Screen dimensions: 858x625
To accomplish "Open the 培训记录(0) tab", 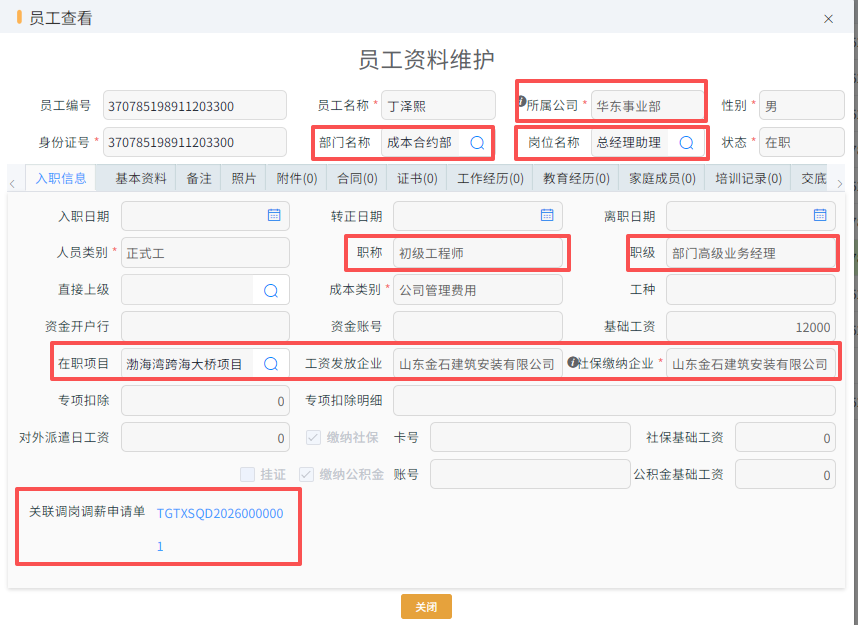I will point(749,178).
